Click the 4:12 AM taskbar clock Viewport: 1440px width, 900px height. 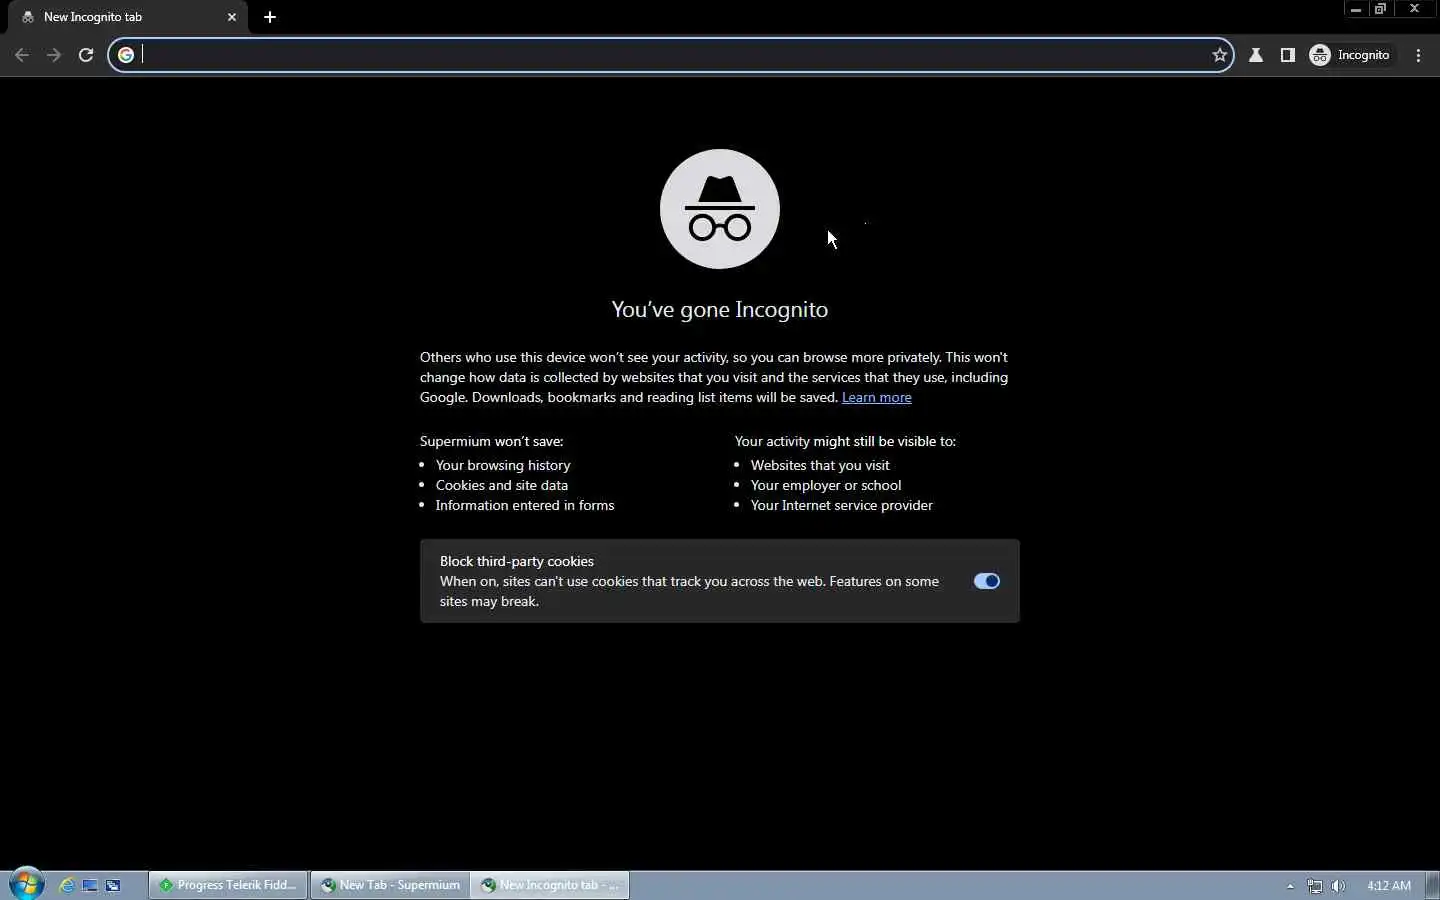pos(1389,885)
